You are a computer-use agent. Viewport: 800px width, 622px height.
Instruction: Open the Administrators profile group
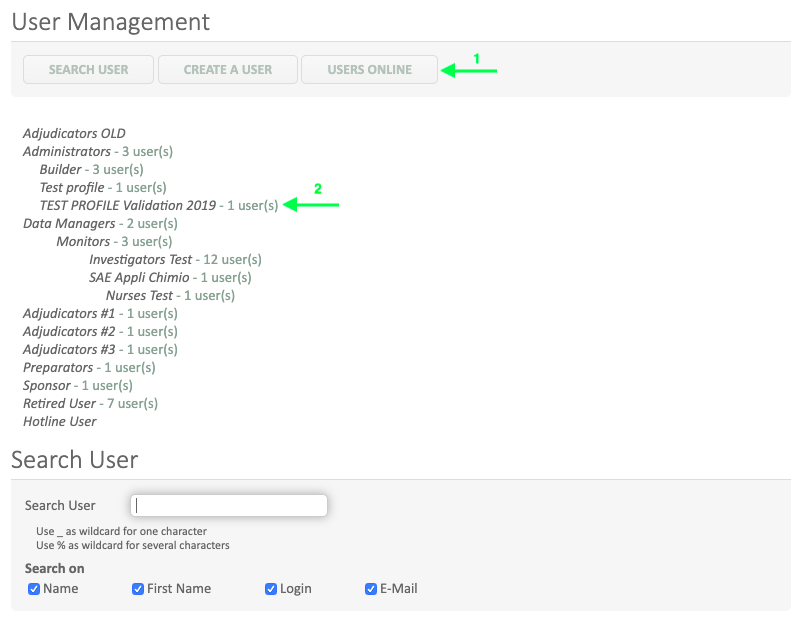pos(66,151)
